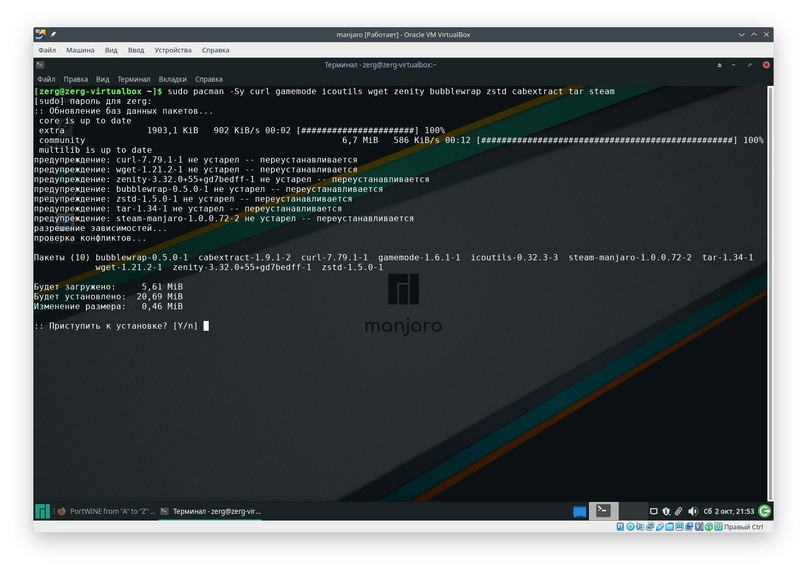807x572 pixels.
Task: Click the multilib is up to date line
Action: pyautogui.click(x=95, y=150)
